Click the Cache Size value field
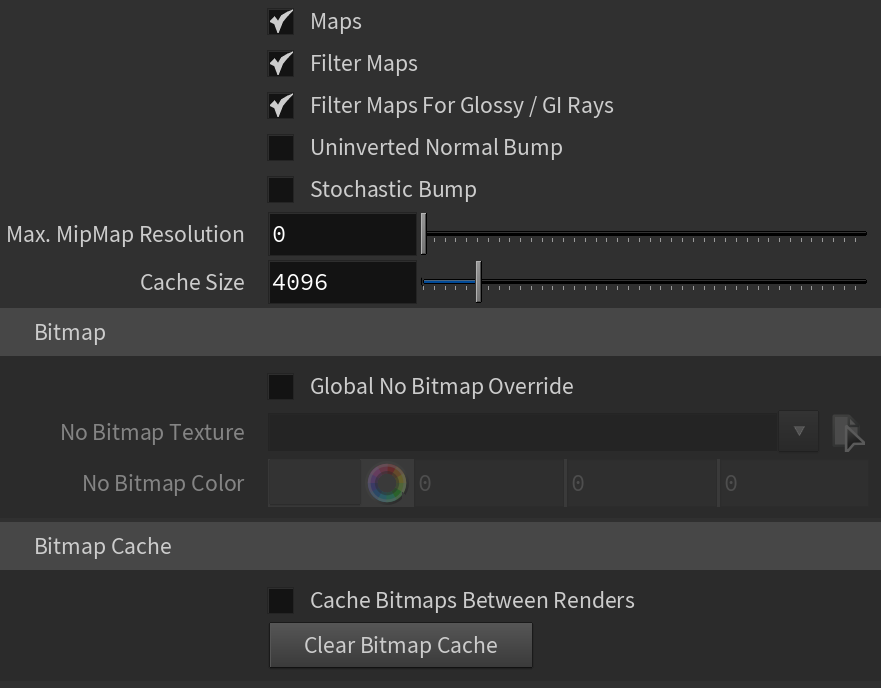881x688 pixels. 342,282
